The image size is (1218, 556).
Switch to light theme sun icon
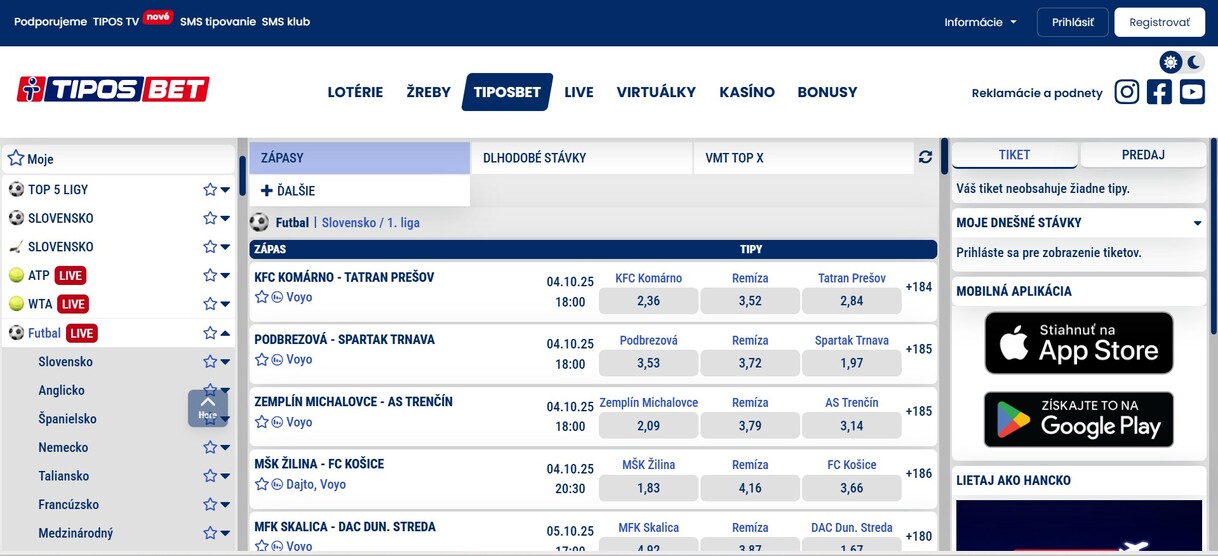(x=1170, y=62)
